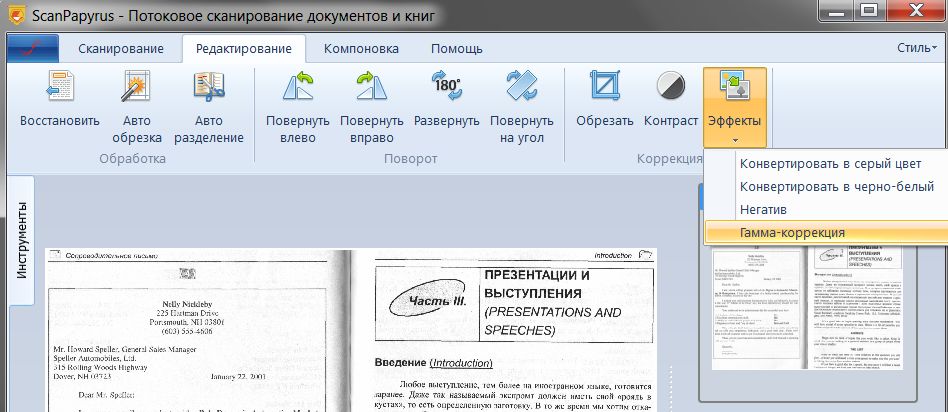The width and height of the screenshot is (948, 412).
Task: Collapse the Эффекты dropdown button
Action: tap(735, 108)
